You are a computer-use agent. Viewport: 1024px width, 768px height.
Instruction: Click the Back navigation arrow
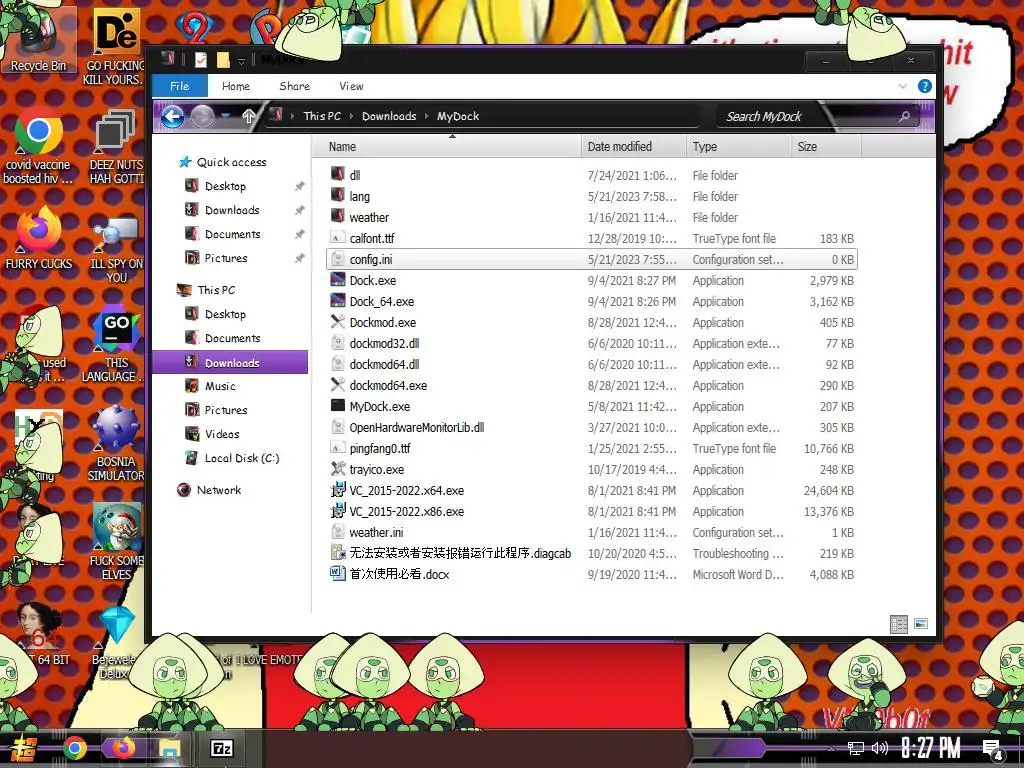coord(172,117)
